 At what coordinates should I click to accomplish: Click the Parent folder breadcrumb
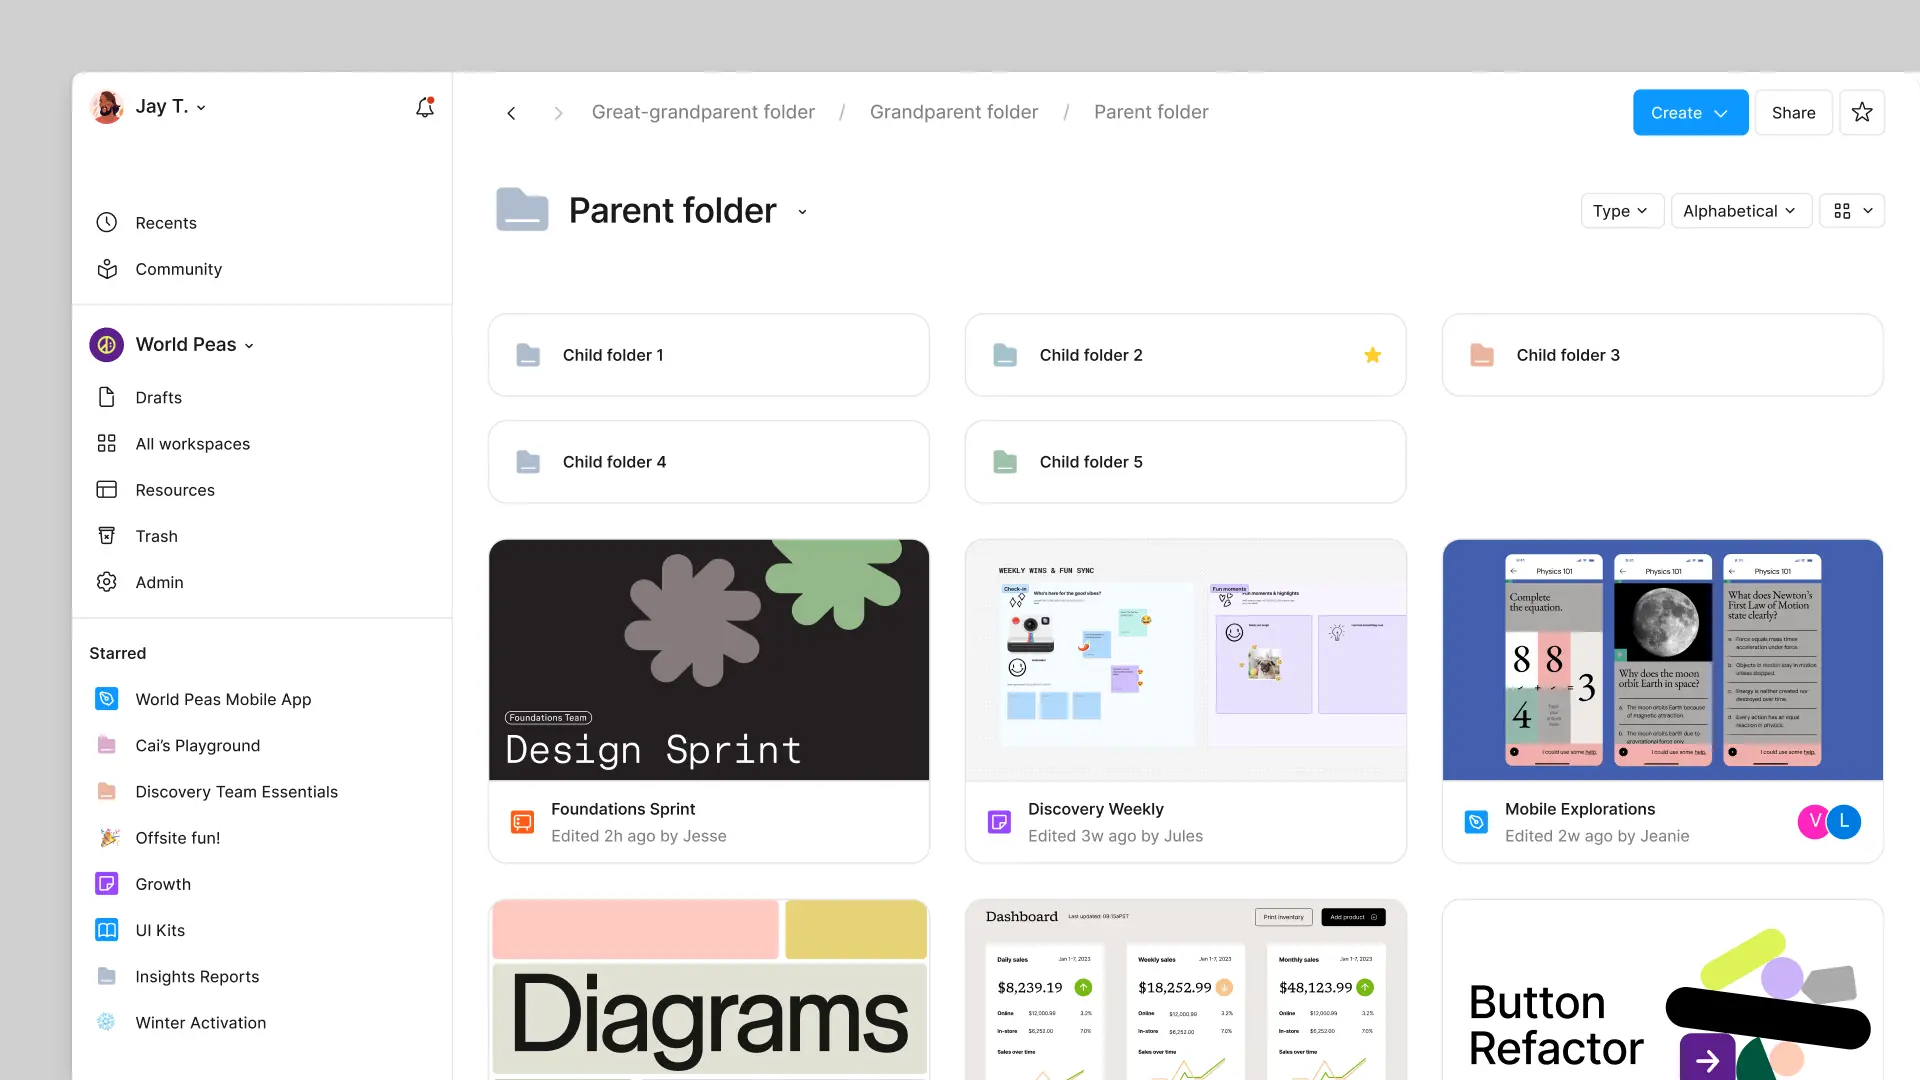(x=1151, y=112)
